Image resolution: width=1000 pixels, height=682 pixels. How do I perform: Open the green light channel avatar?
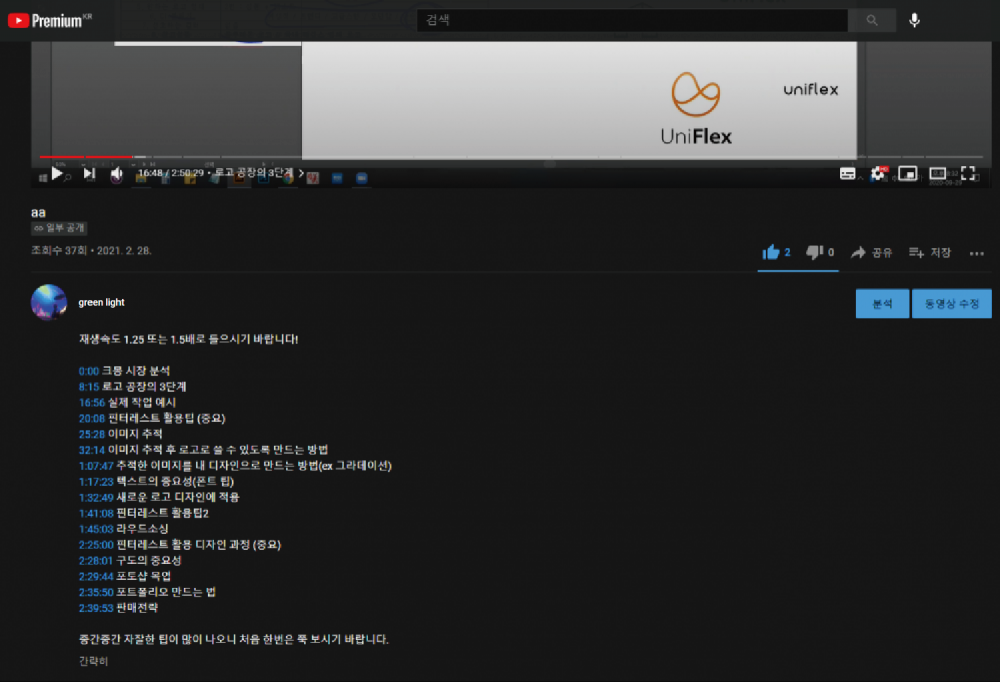point(48,302)
